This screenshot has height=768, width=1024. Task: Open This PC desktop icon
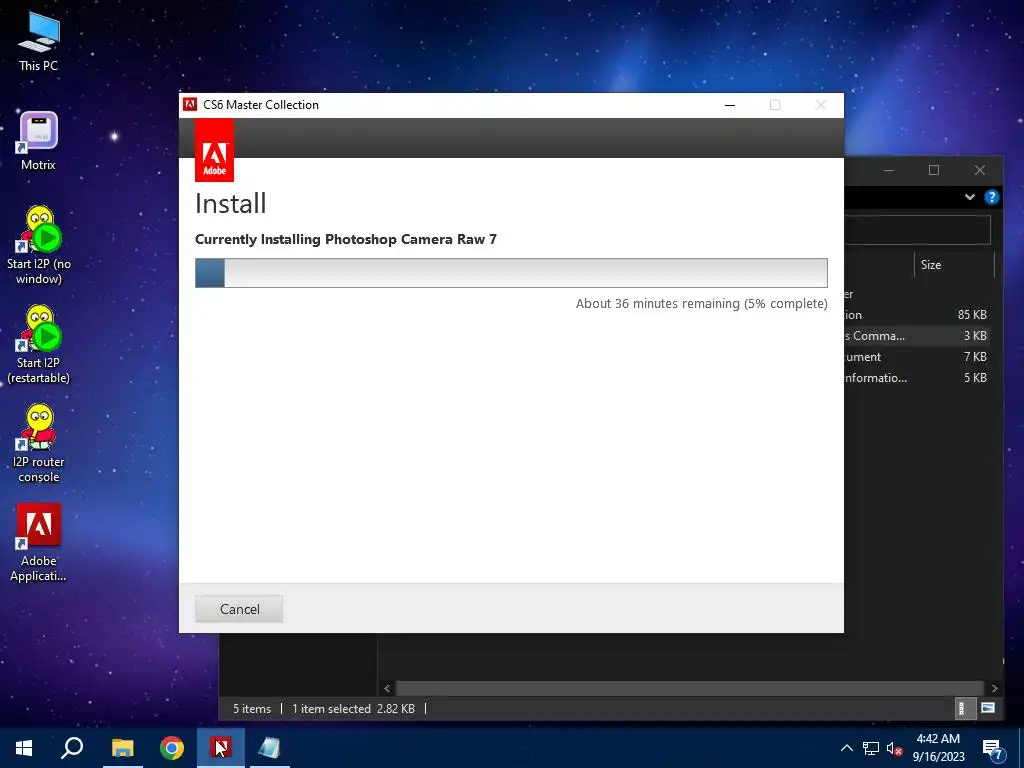39,41
